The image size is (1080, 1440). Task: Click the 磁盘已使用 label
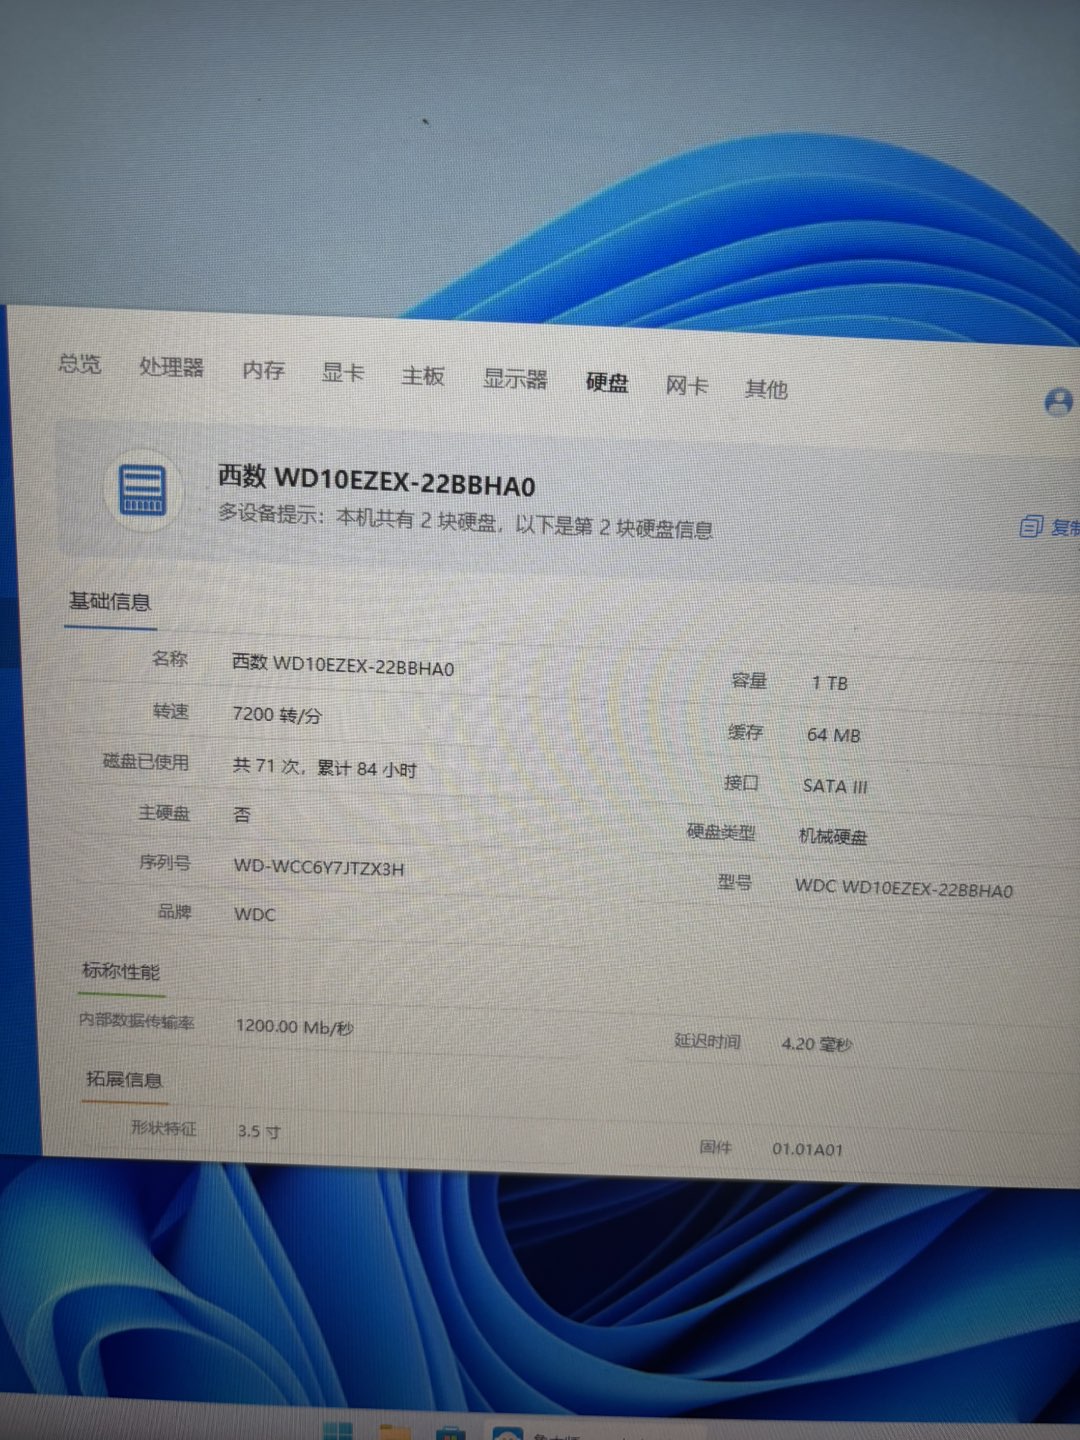146,761
